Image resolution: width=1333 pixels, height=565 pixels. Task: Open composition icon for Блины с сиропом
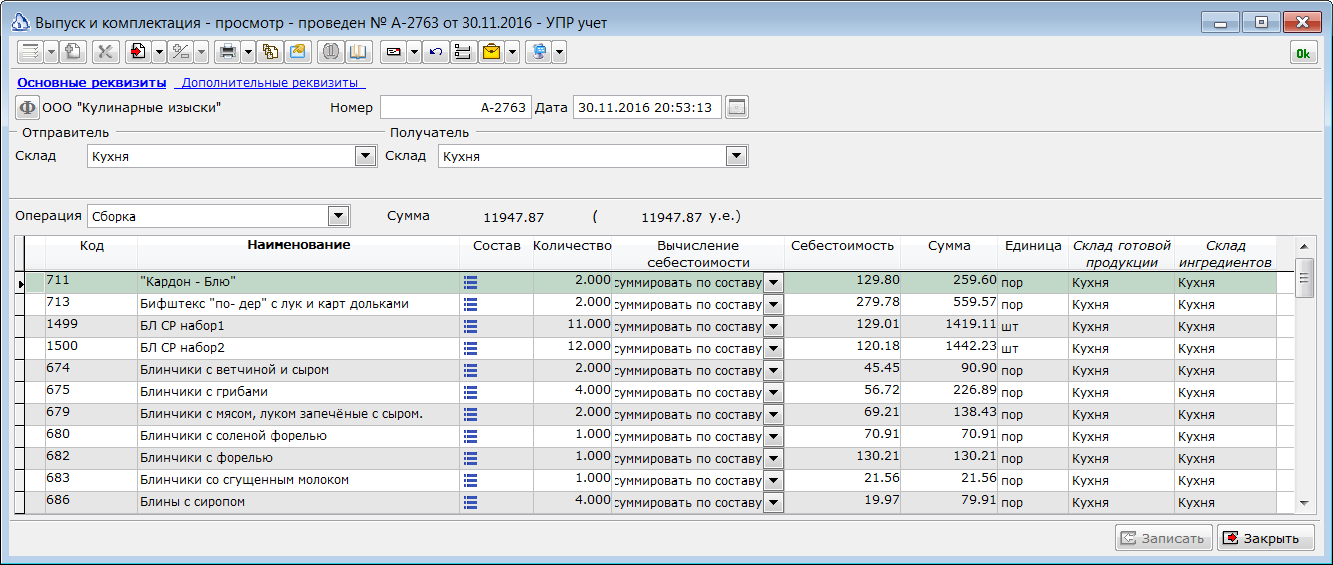(x=471, y=503)
